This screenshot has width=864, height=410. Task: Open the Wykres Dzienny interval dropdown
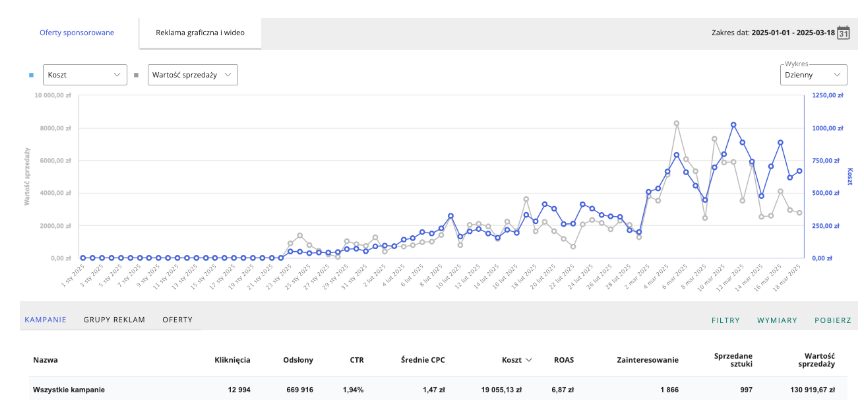(811, 74)
